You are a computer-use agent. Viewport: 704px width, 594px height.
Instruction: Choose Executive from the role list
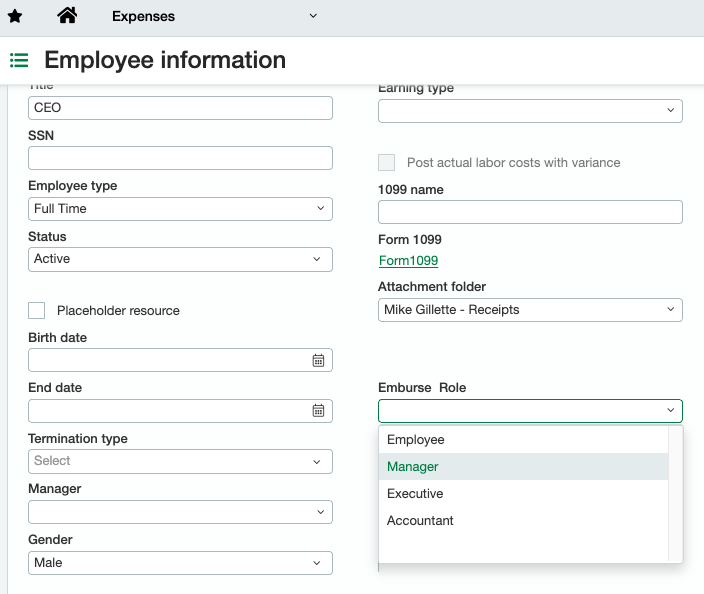524,493
